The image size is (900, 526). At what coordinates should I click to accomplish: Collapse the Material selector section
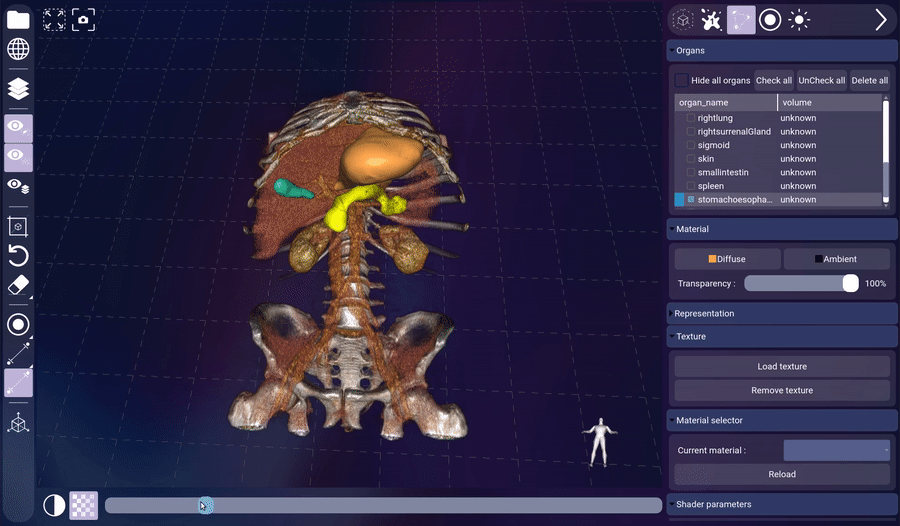click(x=782, y=420)
